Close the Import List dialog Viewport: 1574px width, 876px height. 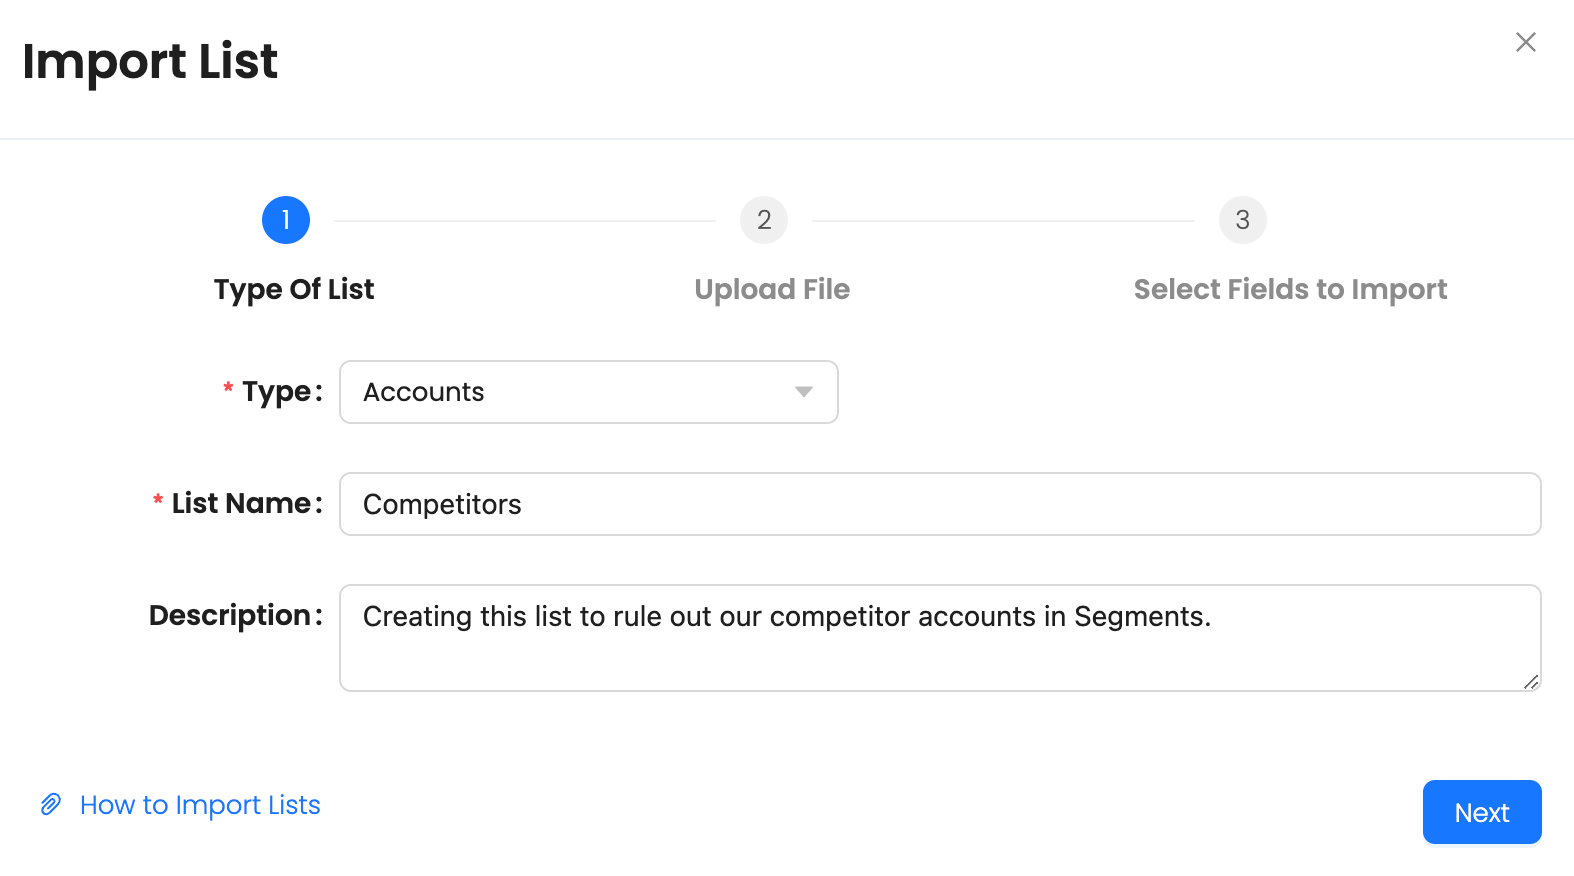tap(1525, 42)
